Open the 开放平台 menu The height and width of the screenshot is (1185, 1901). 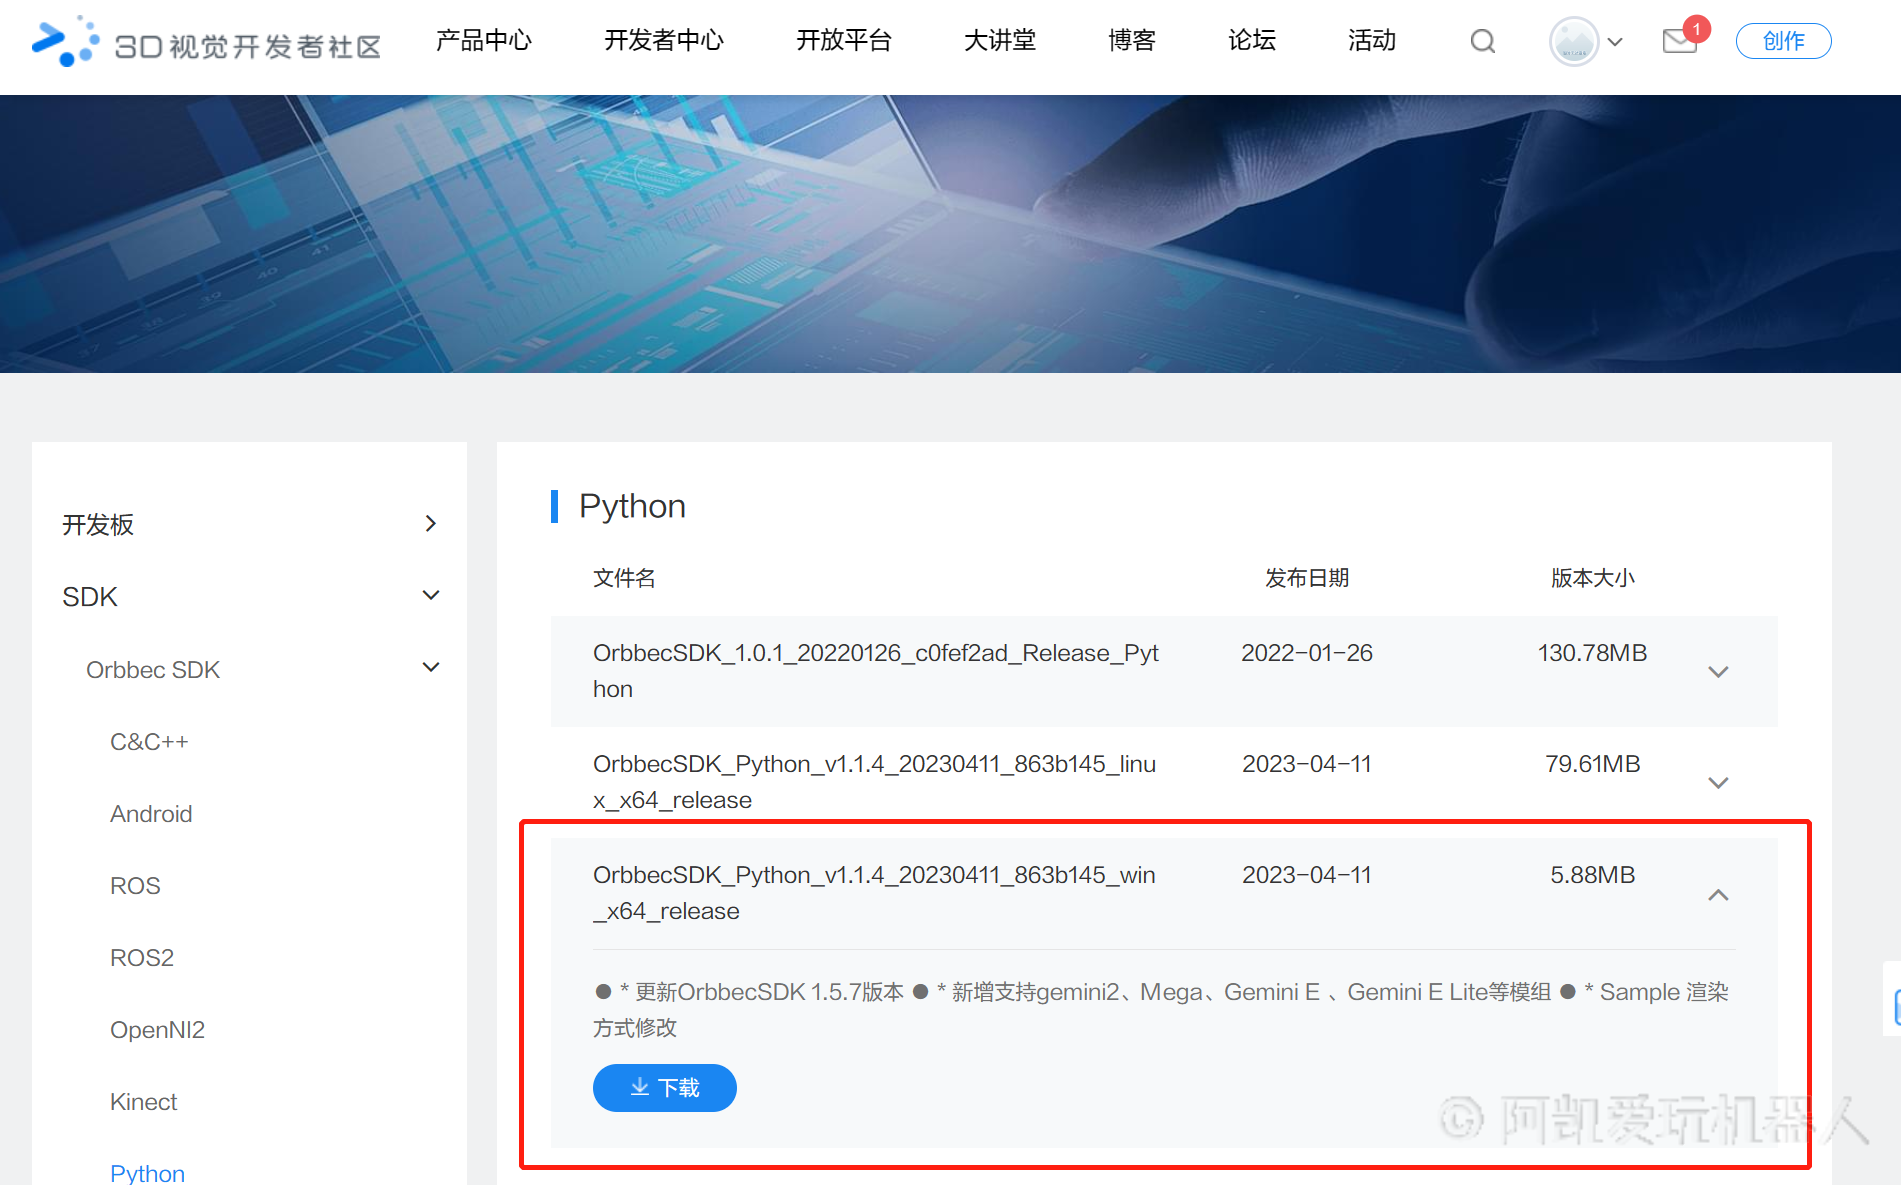pos(844,40)
